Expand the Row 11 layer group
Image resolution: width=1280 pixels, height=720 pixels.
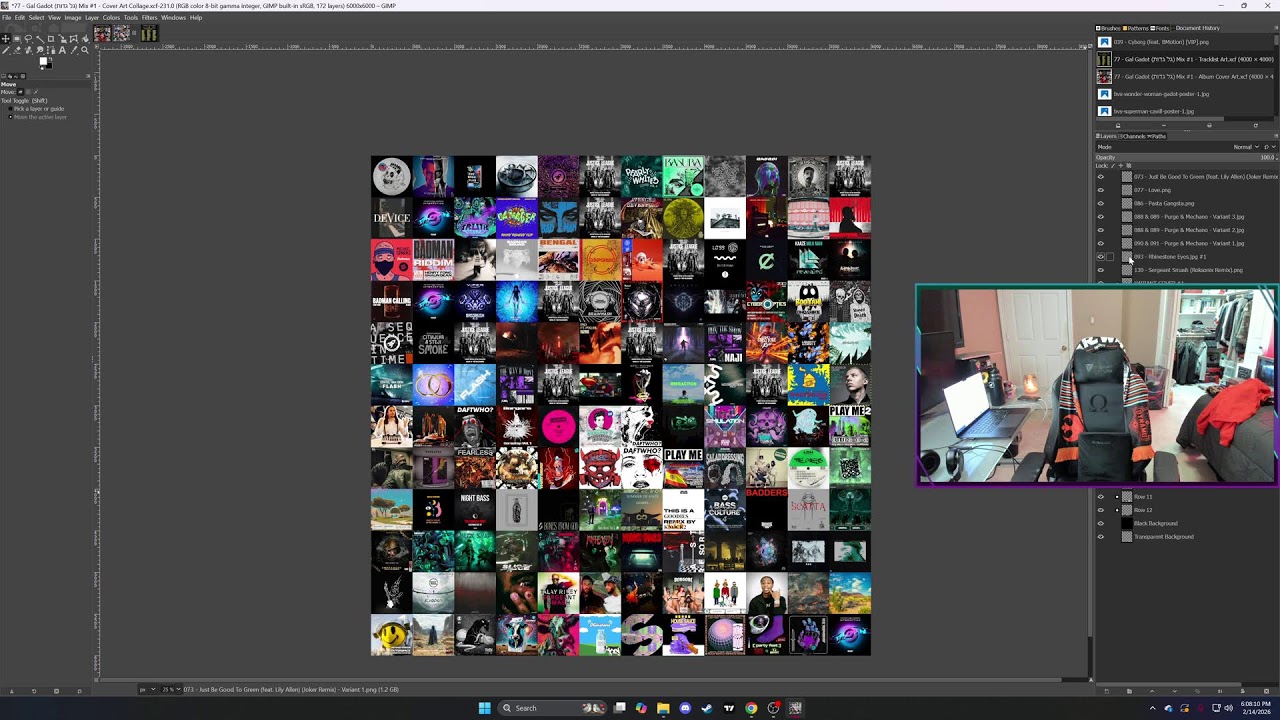(1117, 497)
